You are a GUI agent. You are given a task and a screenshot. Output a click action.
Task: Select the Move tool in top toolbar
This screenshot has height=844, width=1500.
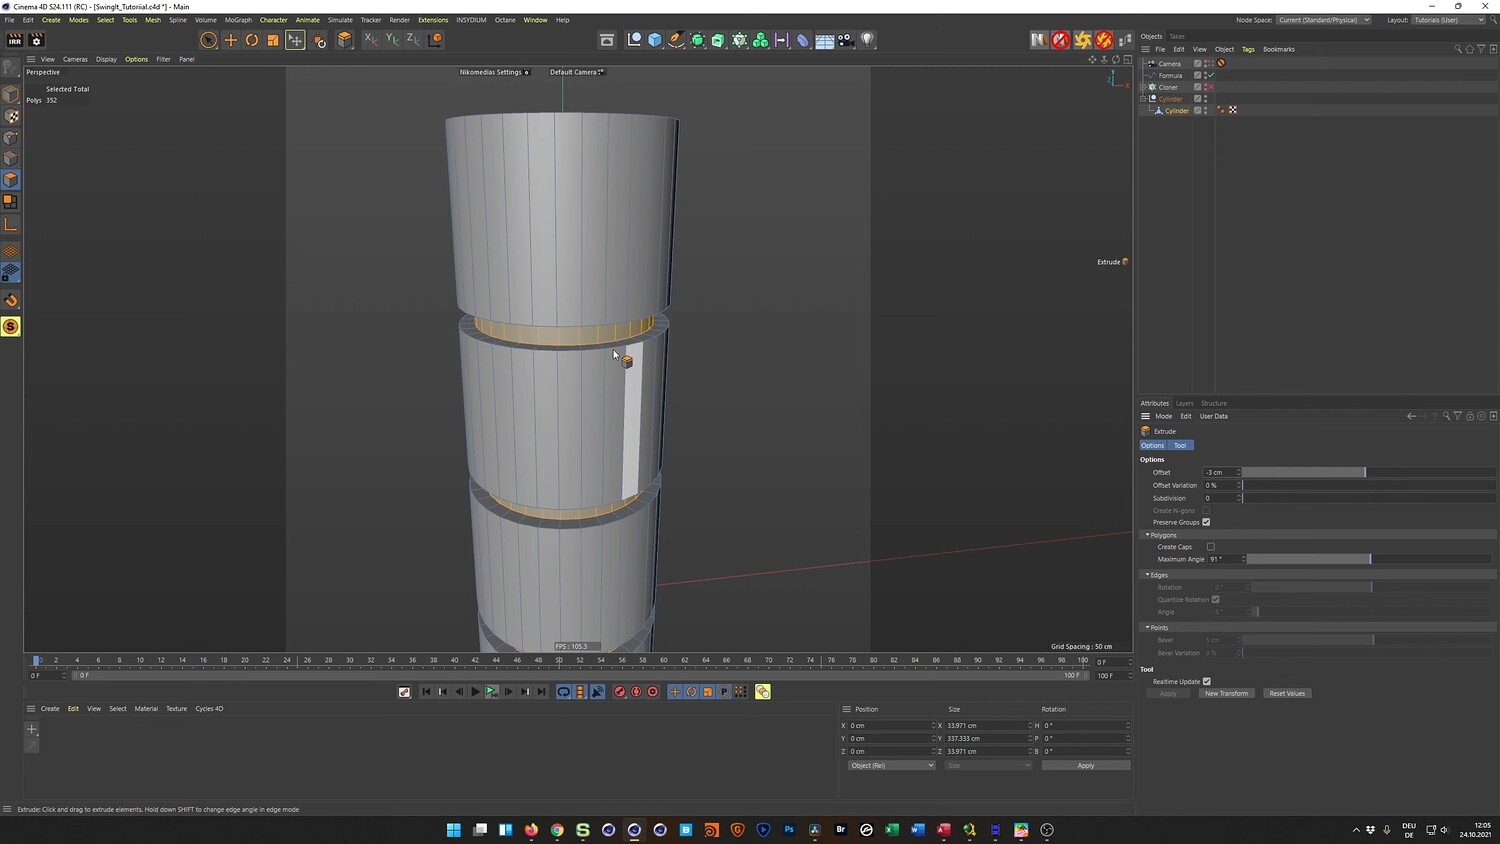pos(230,40)
